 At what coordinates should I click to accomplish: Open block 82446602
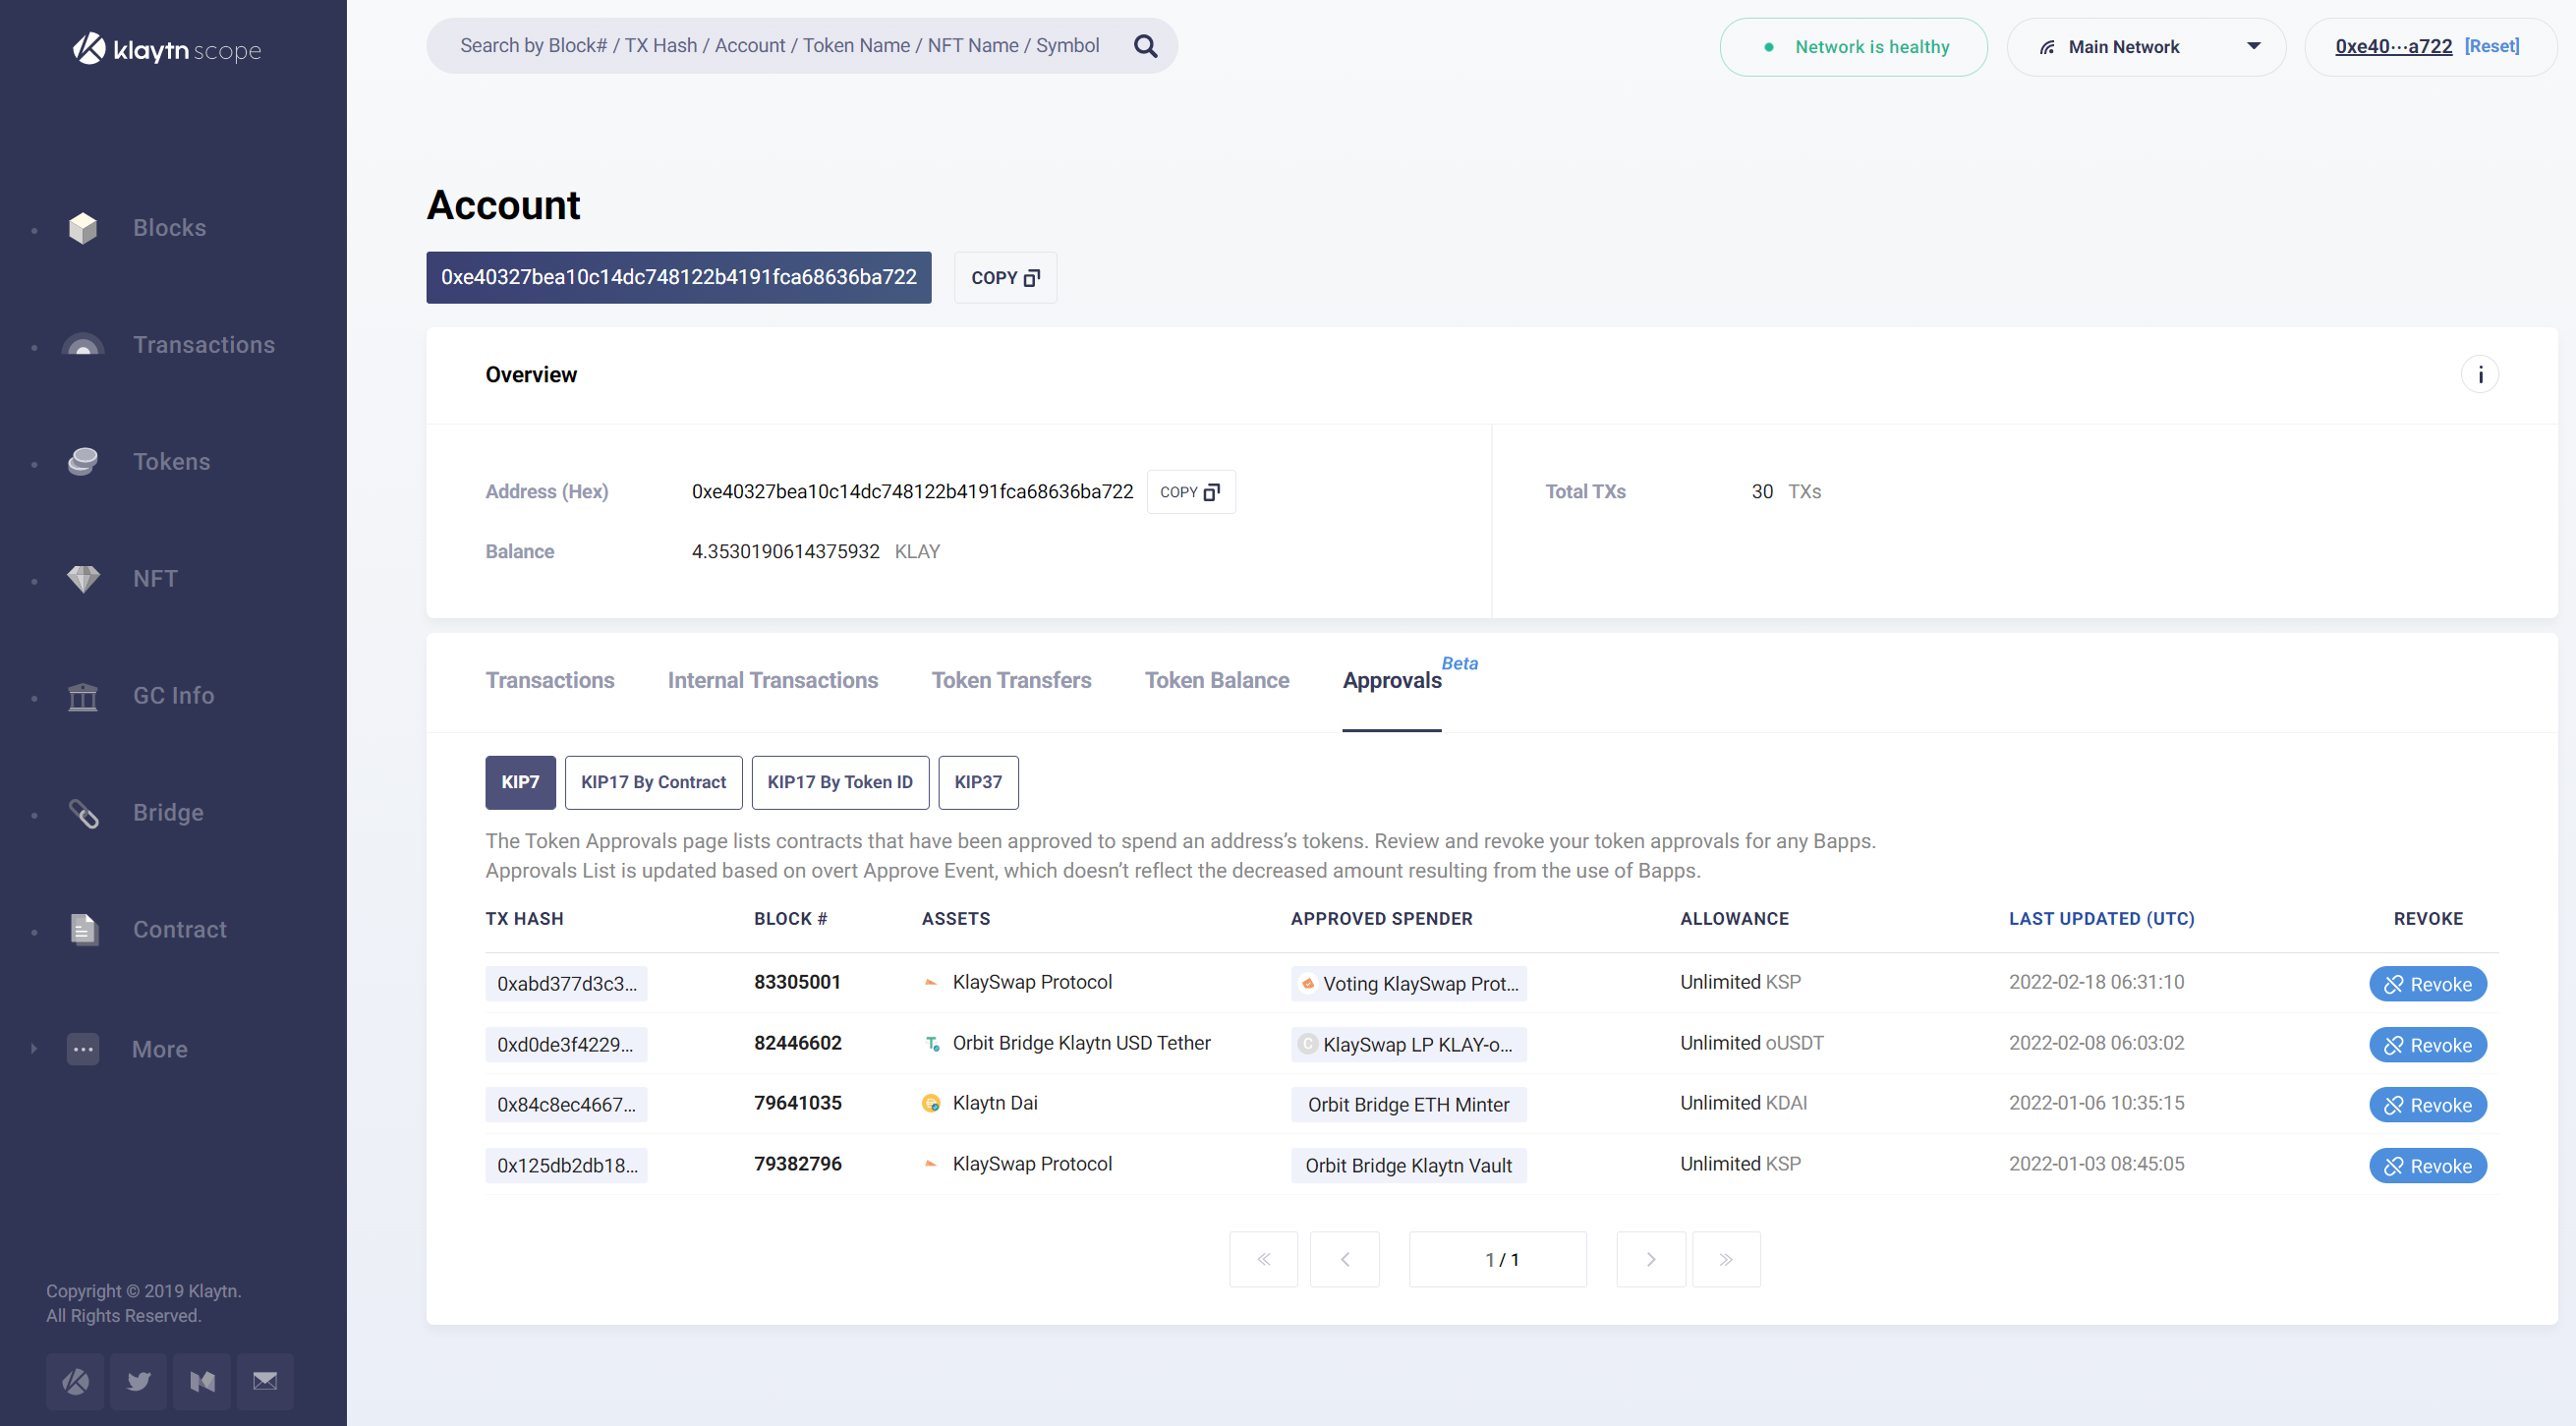pos(798,1043)
